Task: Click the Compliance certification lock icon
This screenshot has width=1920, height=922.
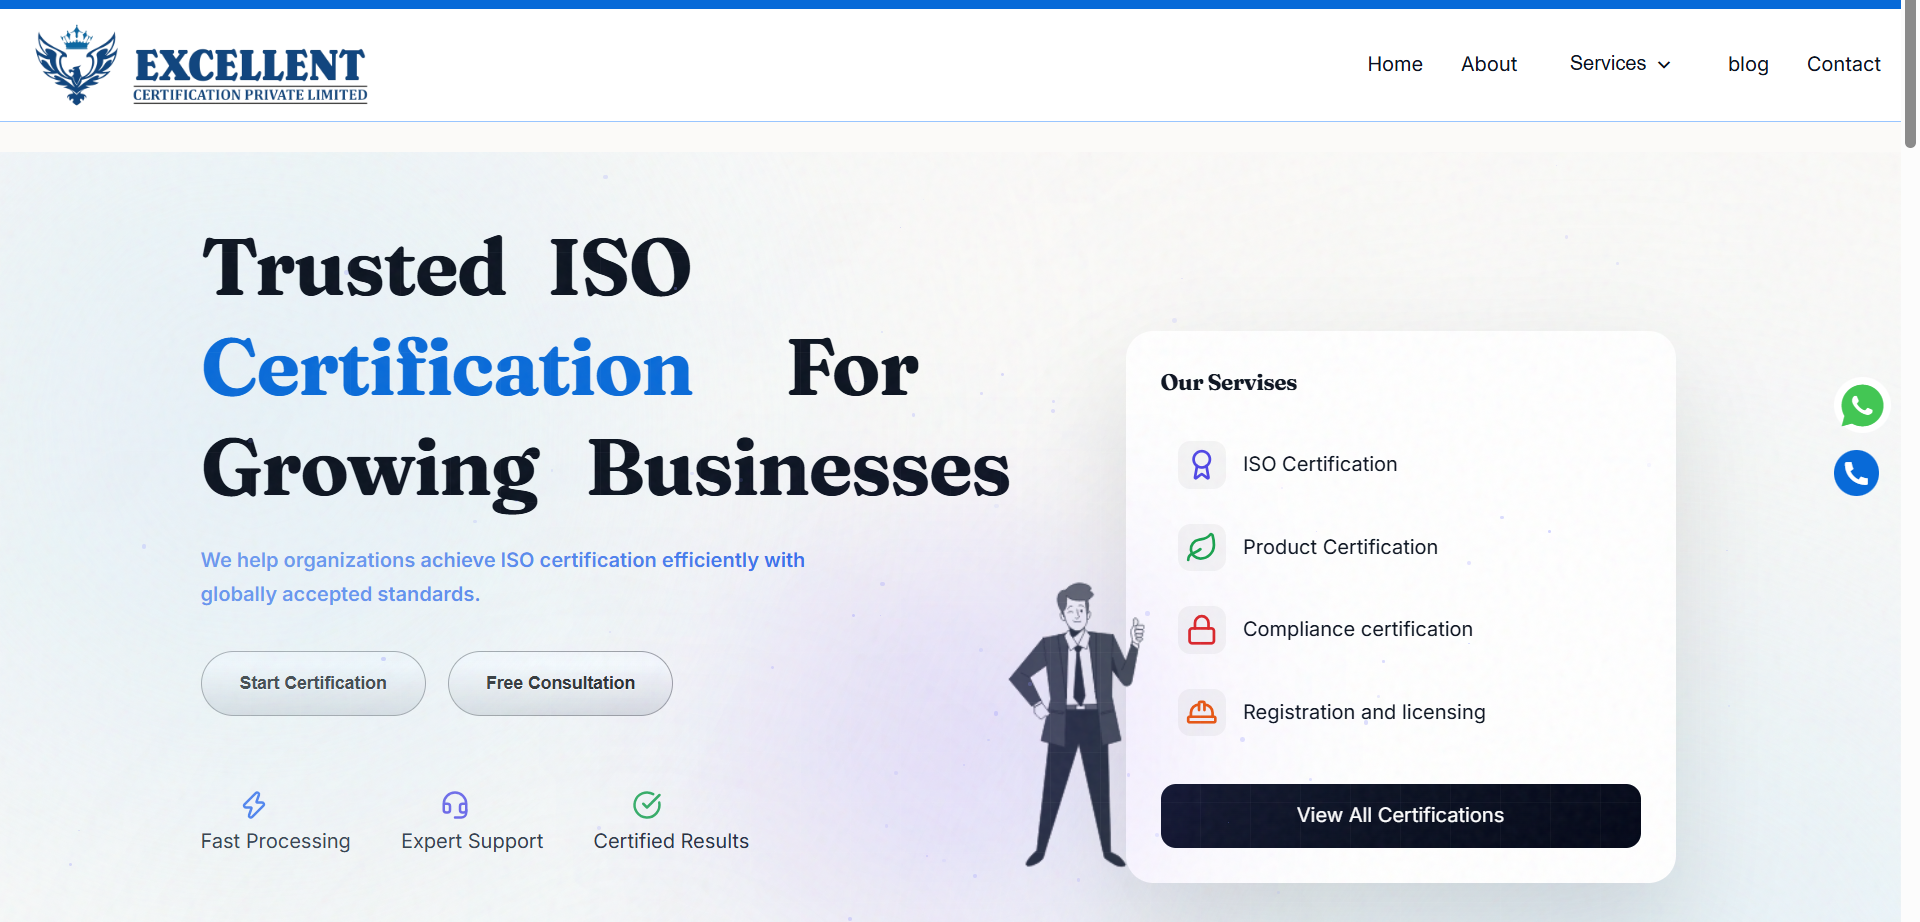Action: [1202, 630]
